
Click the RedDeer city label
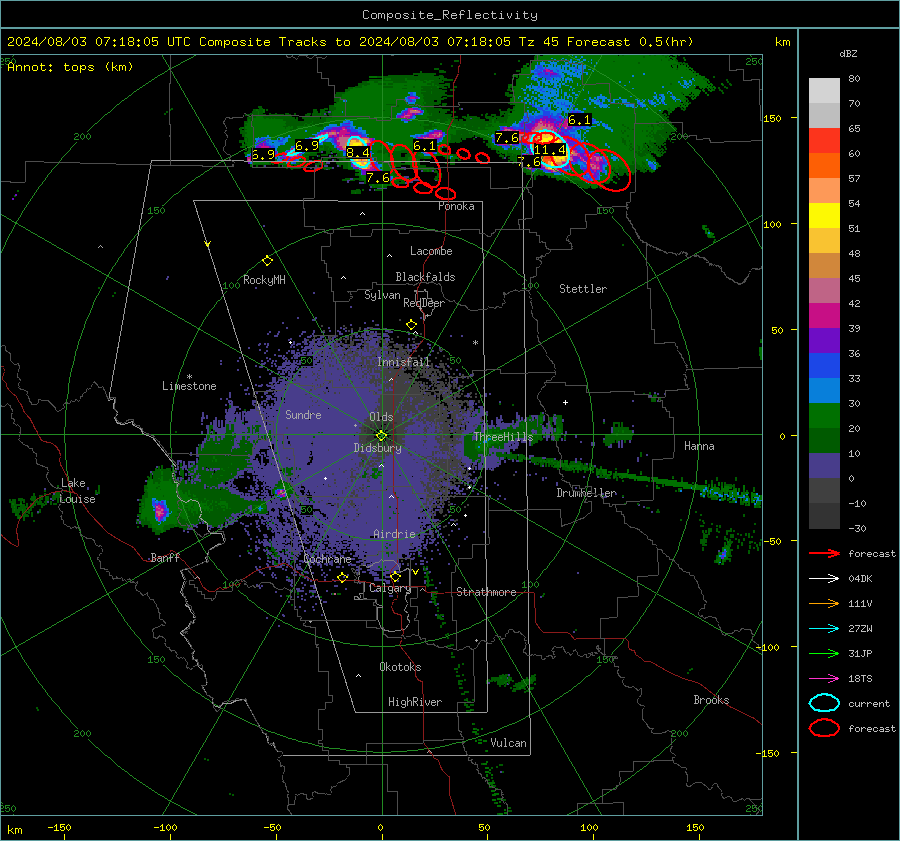pos(424,303)
